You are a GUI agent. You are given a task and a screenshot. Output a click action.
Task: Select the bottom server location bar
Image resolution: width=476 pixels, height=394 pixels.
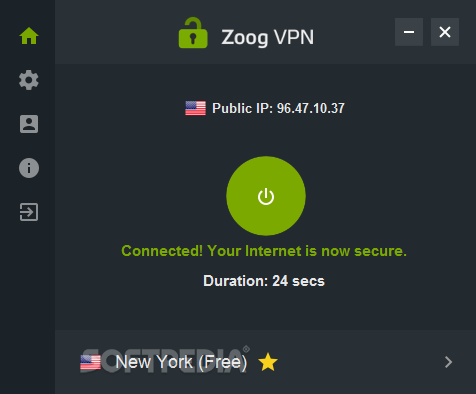[x=265, y=362]
